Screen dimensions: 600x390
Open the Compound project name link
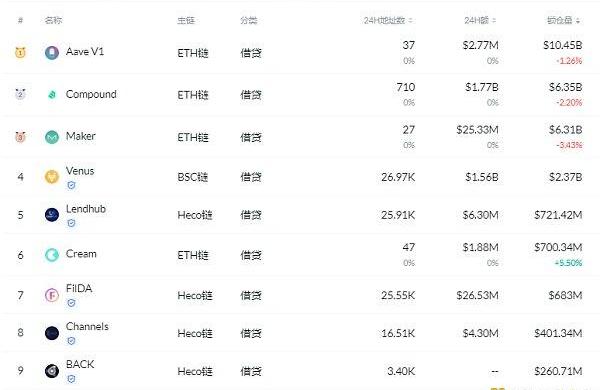[x=91, y=94]
